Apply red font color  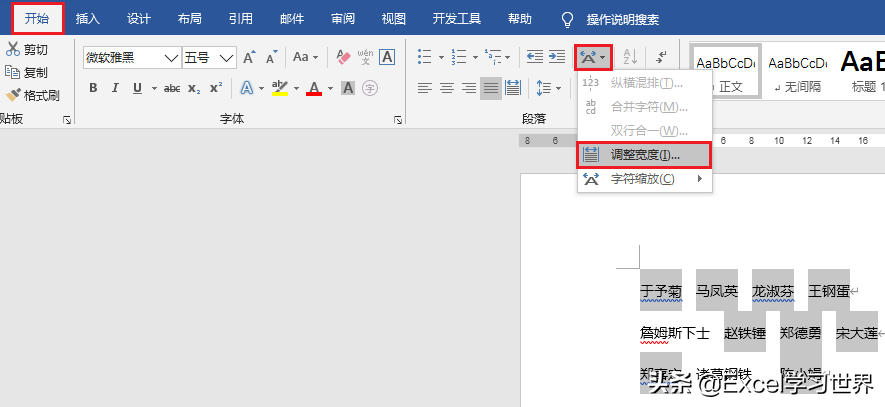(x=314, y=88)
